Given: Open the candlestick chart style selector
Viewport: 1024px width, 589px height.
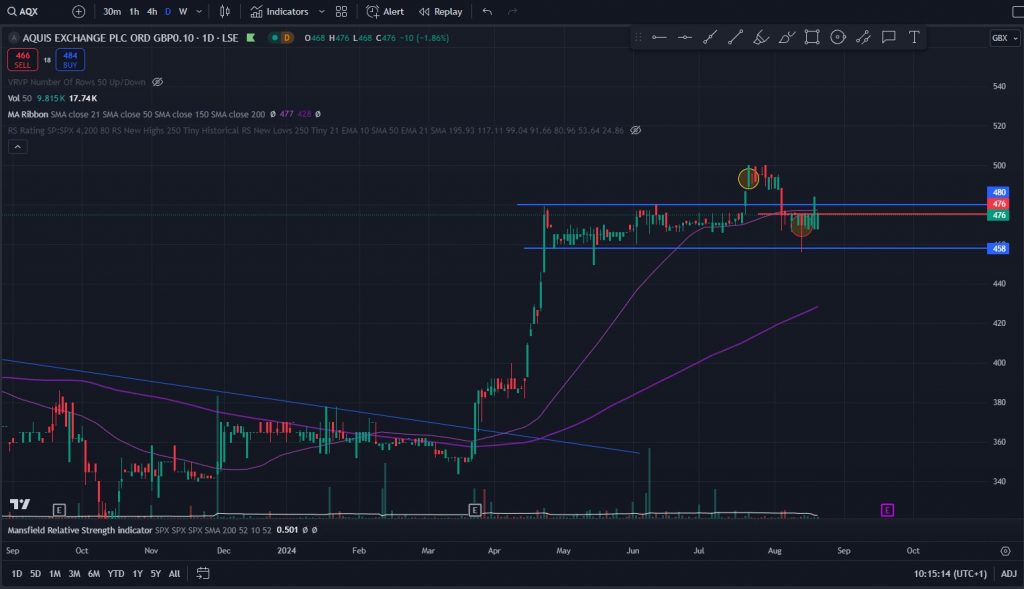Looking at the screenshot, I should click(225, 12).
